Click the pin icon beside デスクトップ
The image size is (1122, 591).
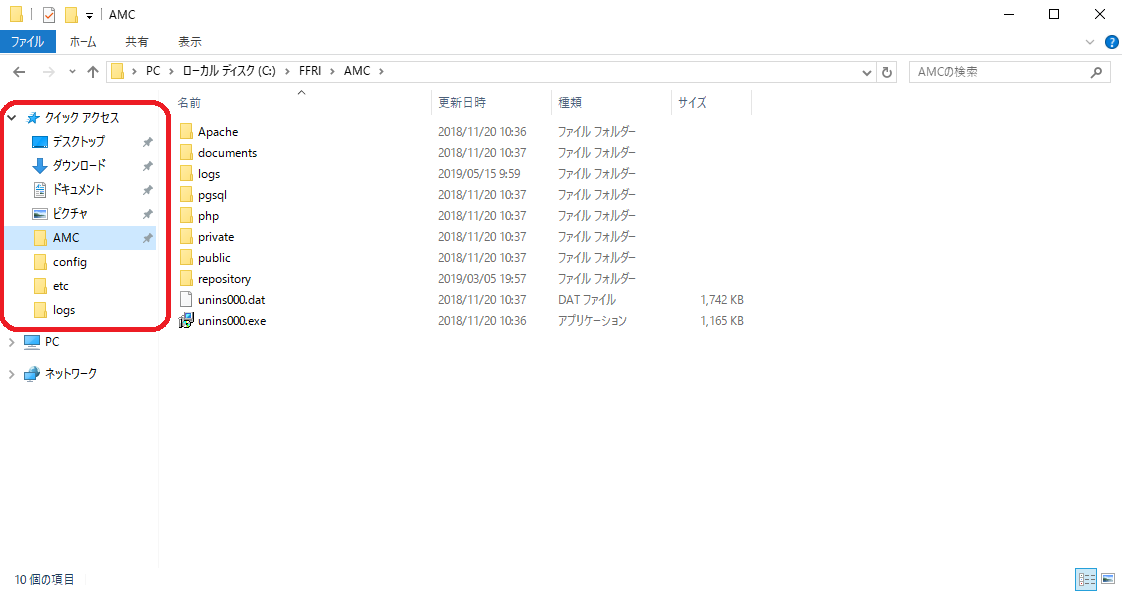point(147,142)
